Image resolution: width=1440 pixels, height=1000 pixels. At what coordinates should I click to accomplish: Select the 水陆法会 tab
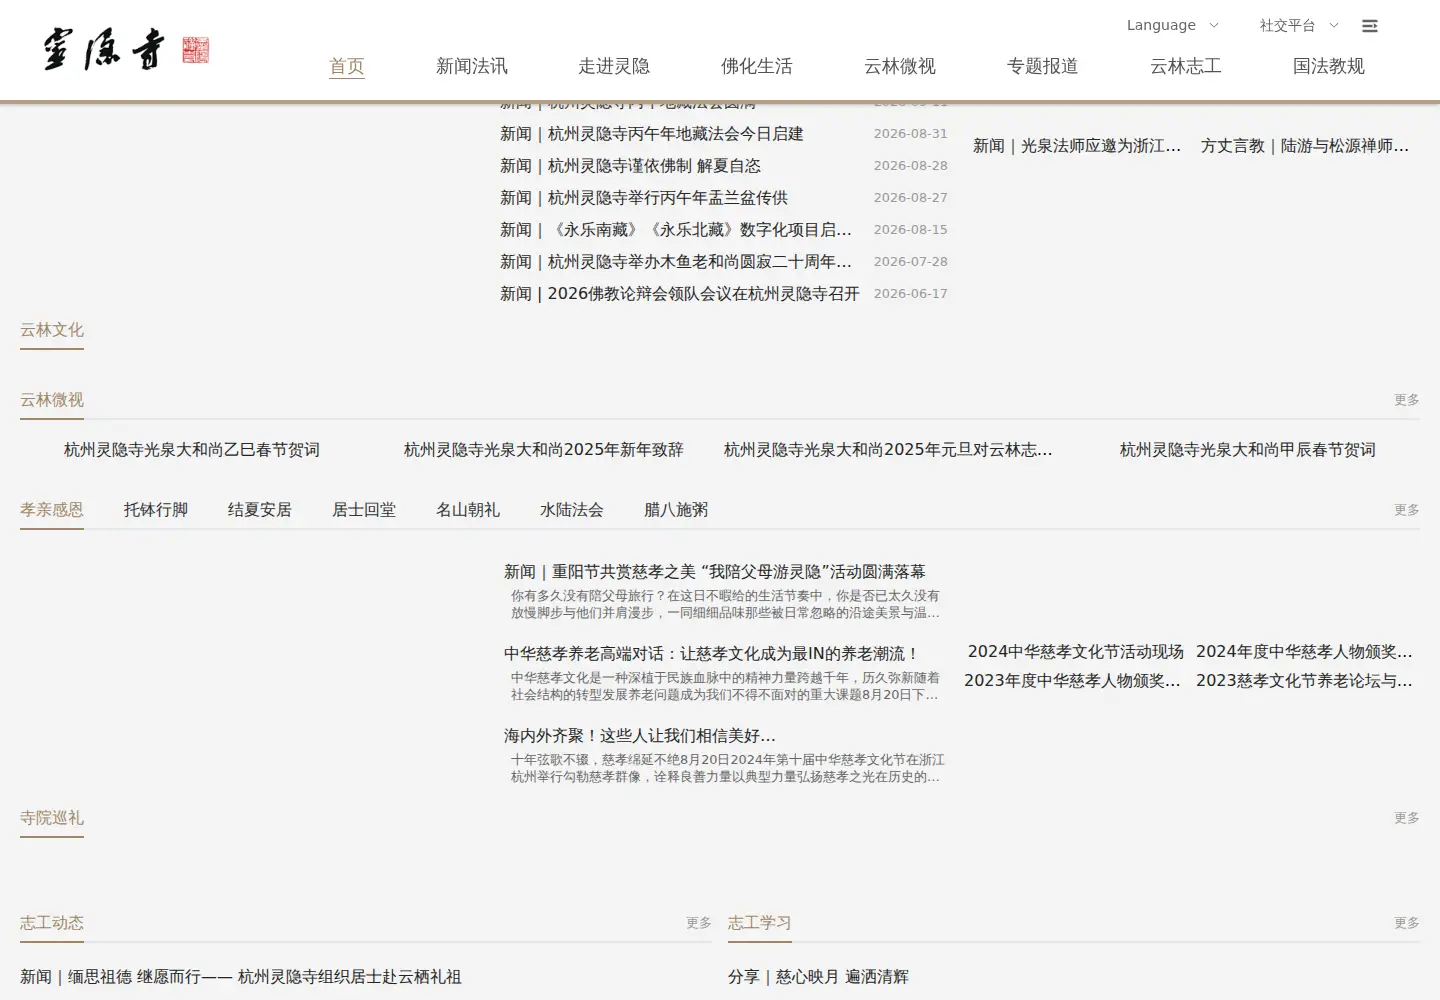pos(572,510)
